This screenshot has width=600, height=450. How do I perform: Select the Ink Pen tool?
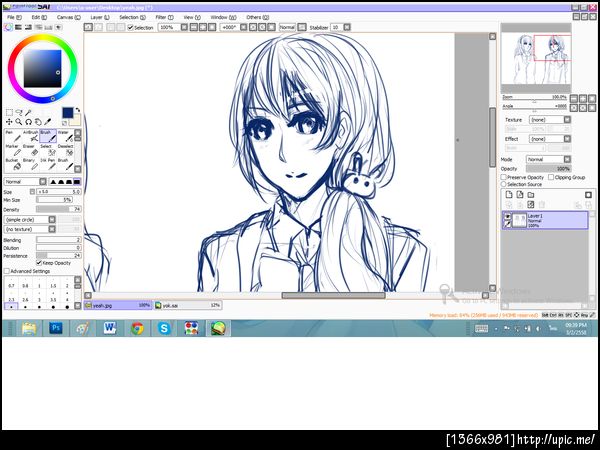(x=48, y=164)
